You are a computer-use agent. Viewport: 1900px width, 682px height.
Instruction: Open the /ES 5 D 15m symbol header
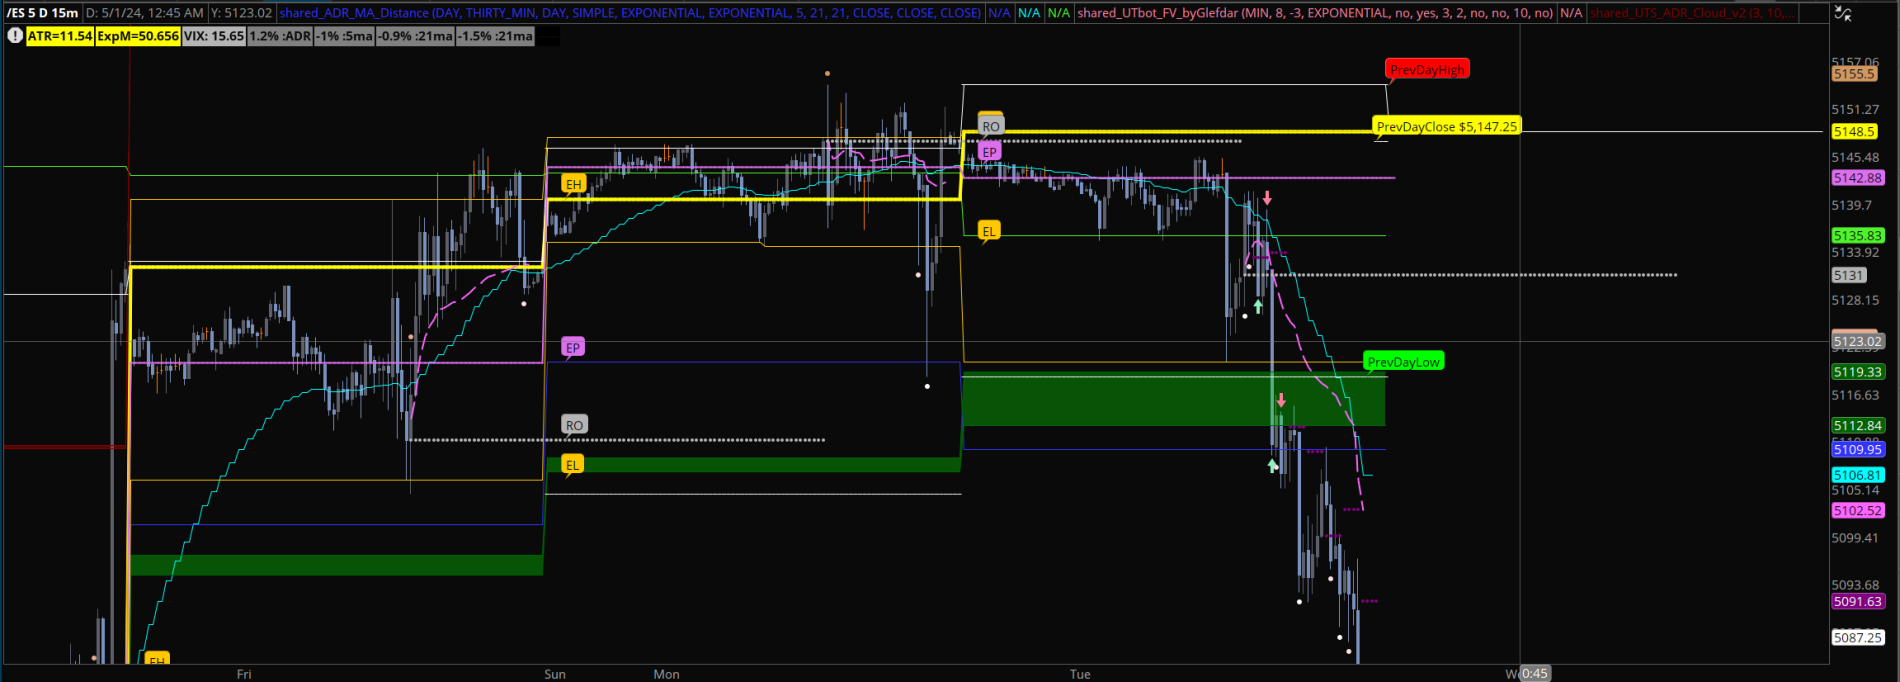pyautogui.click(x=43, y=13)
